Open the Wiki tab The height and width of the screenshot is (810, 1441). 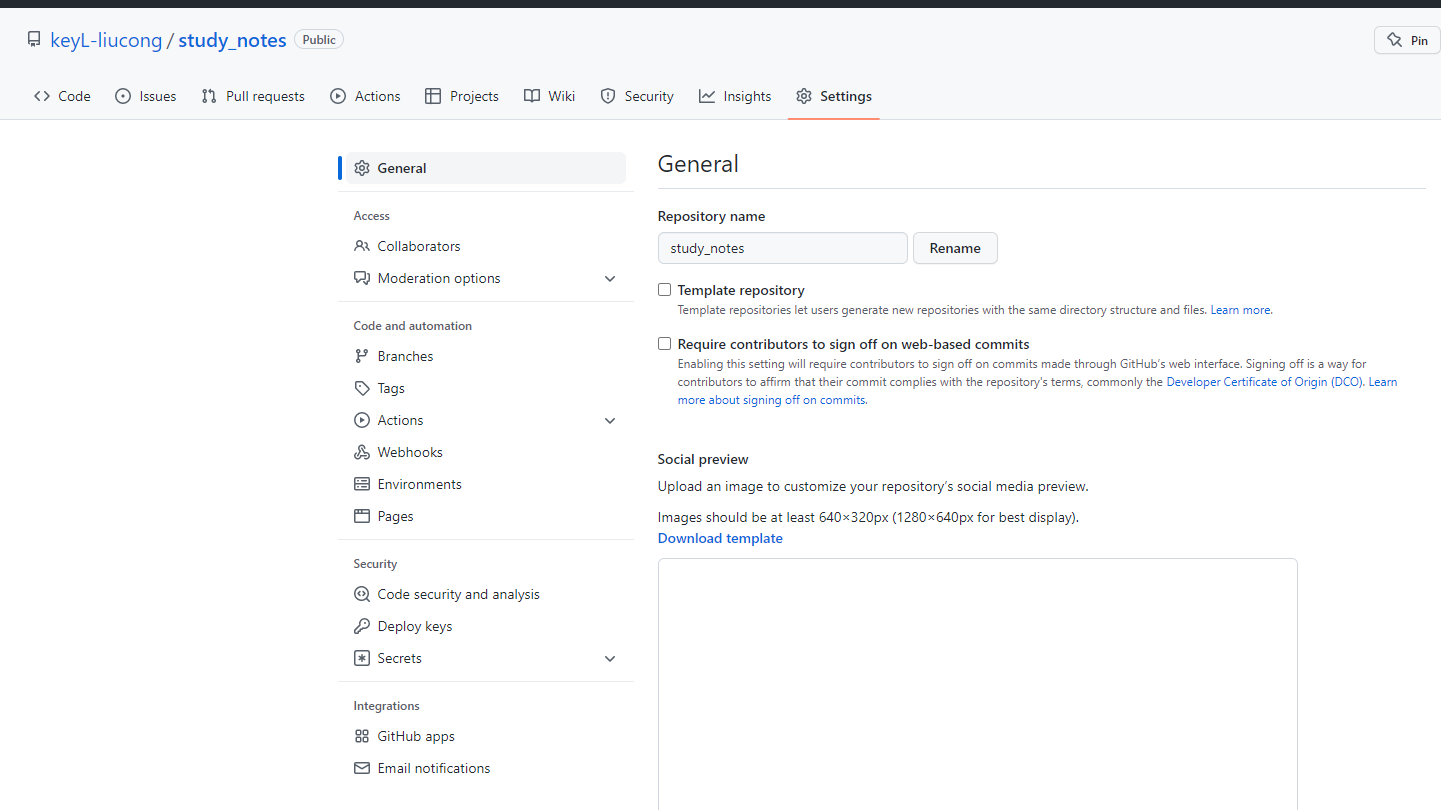pos(550,96)
